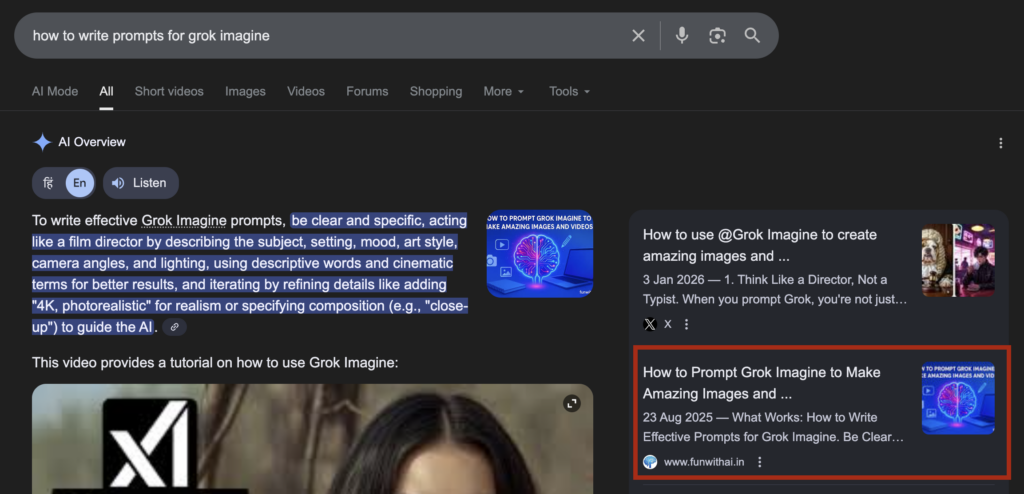Open the Short videos tab
The width and height of the screenshot is (1024, 494).
tap(169, 91)
